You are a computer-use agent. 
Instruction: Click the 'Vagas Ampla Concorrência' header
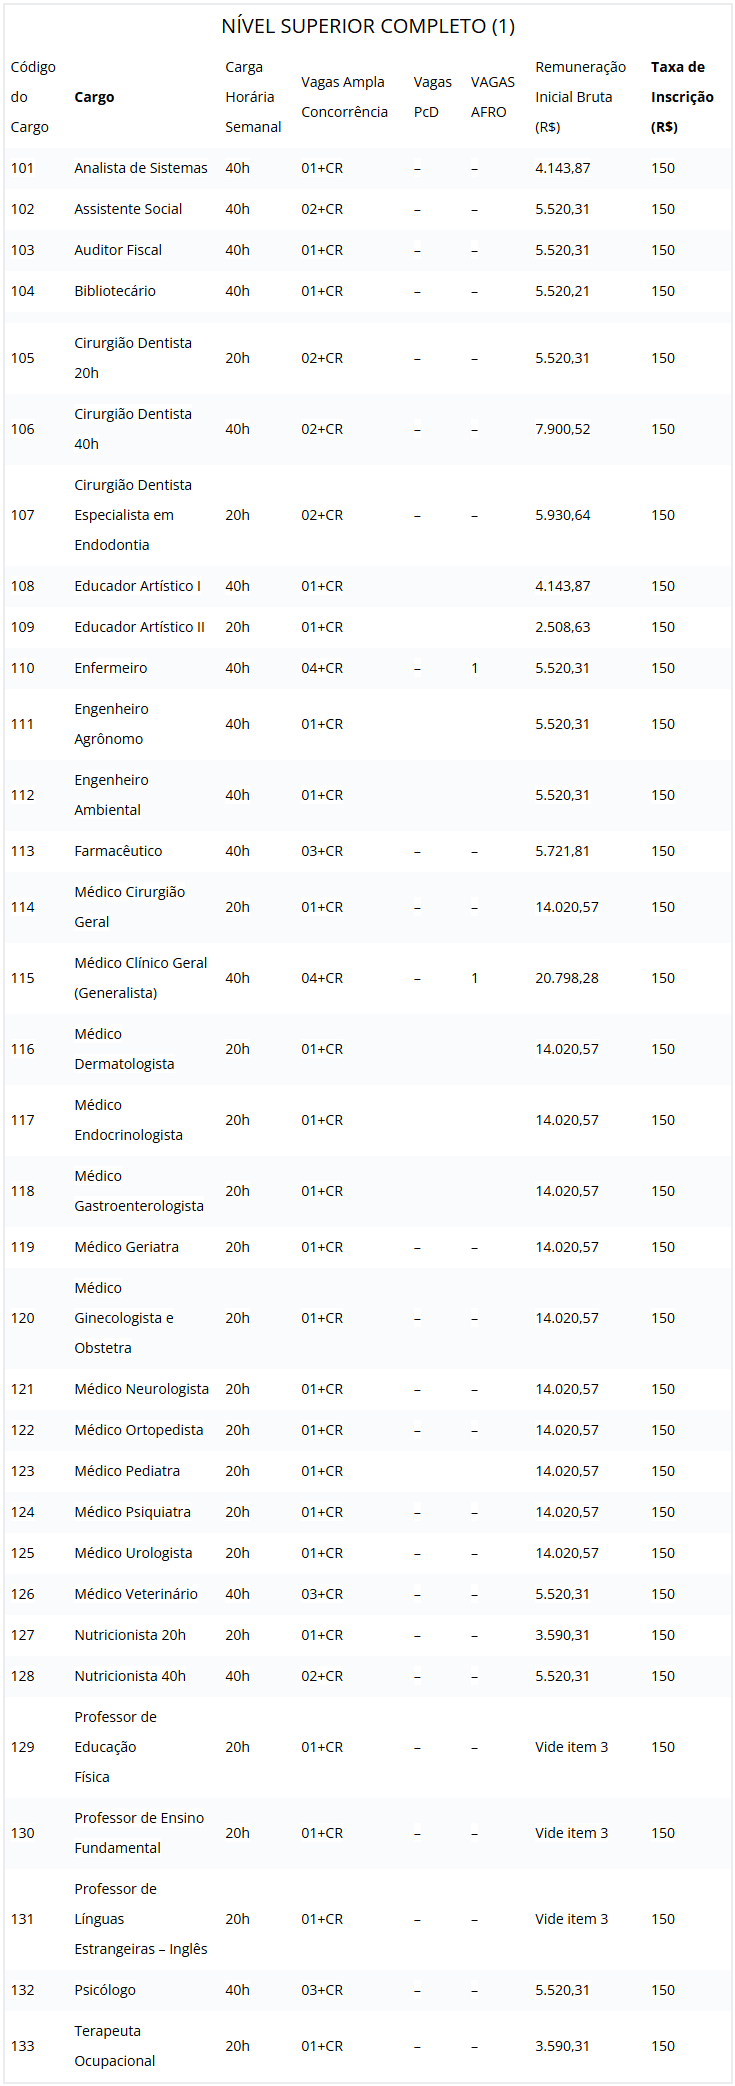(x=344, y=97)
